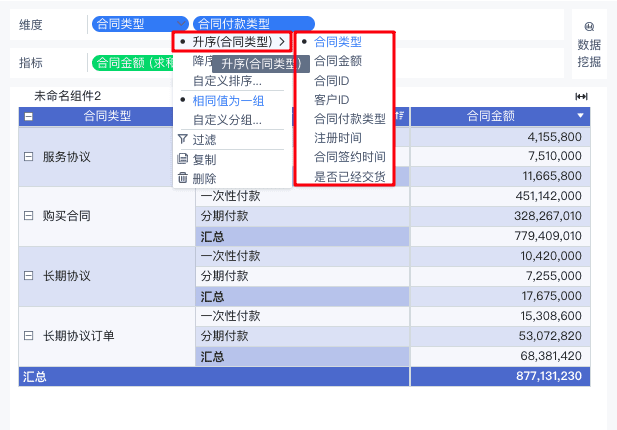
Task: Sort by 合同类型 in the submenu
Action: coord(338,42)
